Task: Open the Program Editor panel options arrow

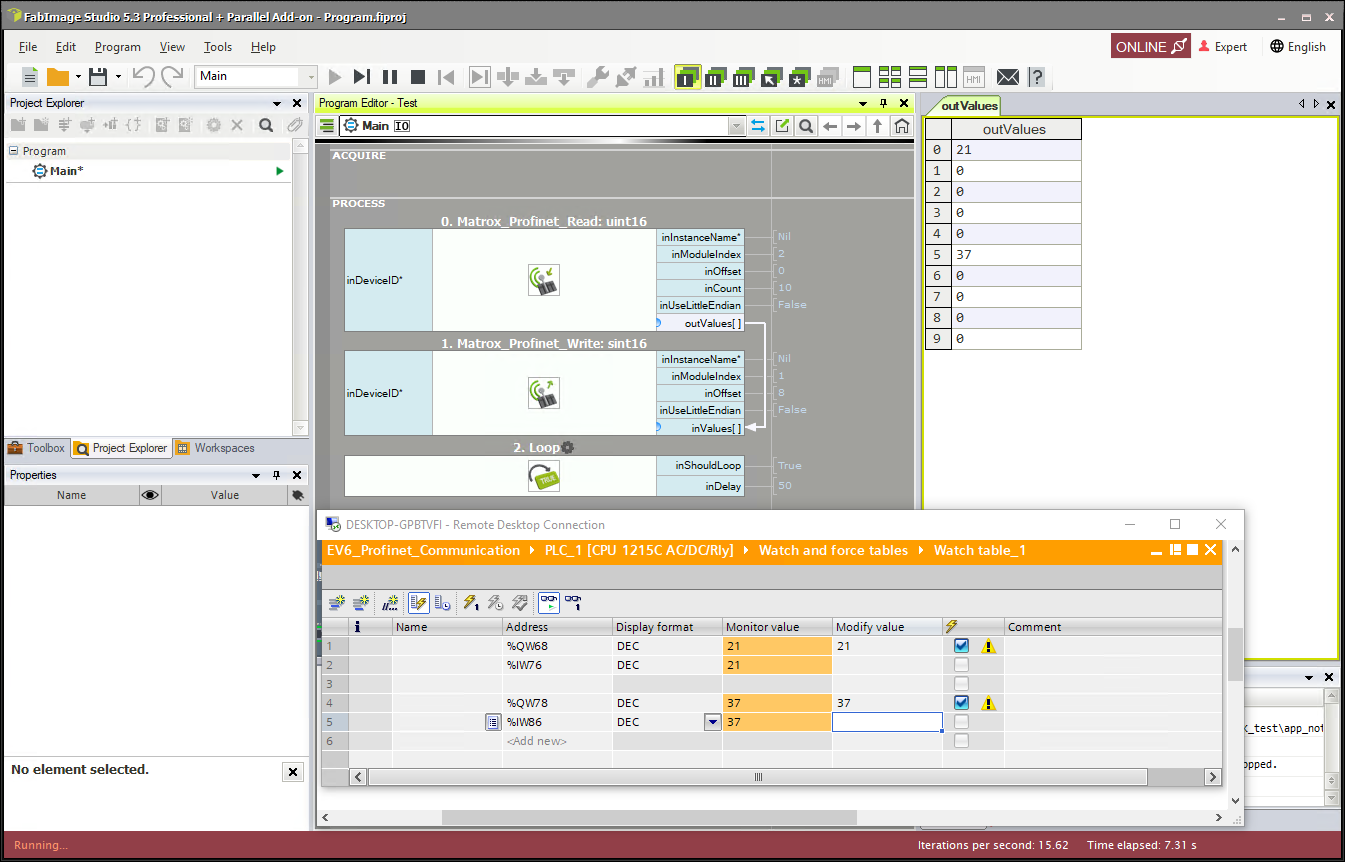Action: [863, 103]
